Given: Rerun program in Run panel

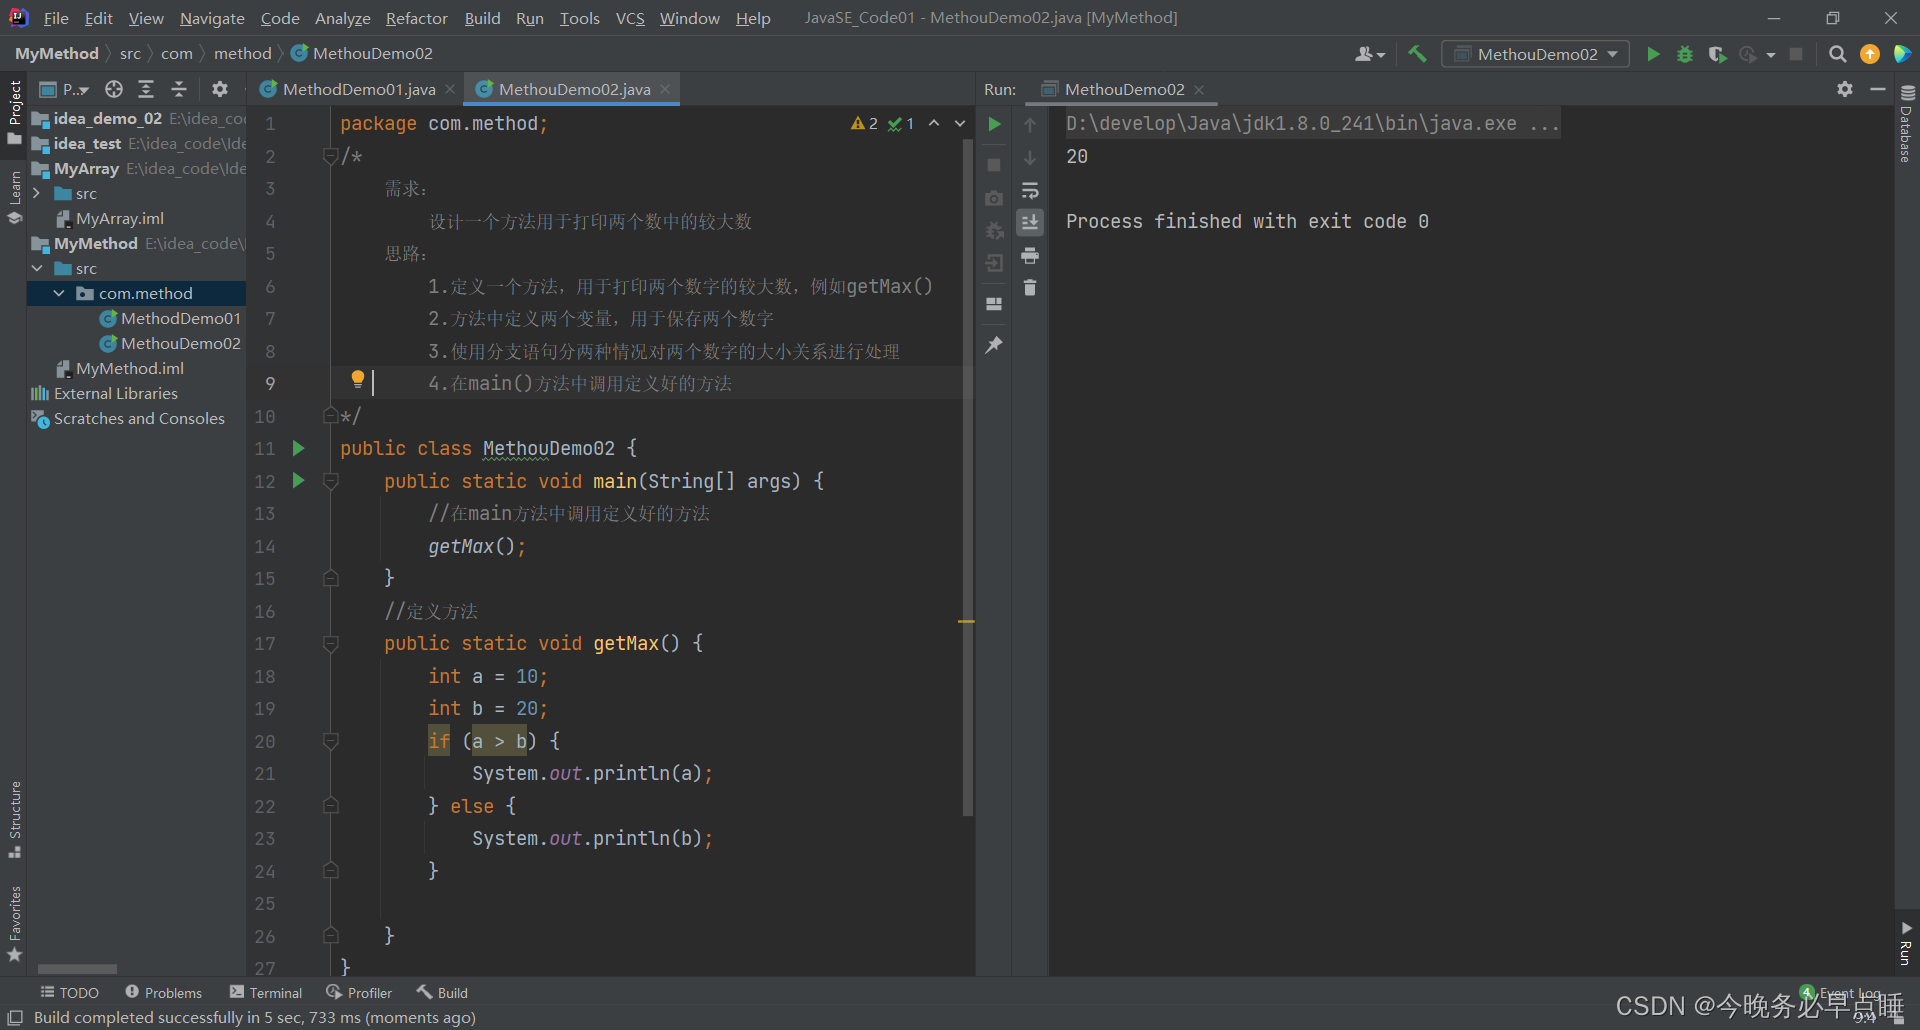Looking at the screenshot, I should pos(994,124).
